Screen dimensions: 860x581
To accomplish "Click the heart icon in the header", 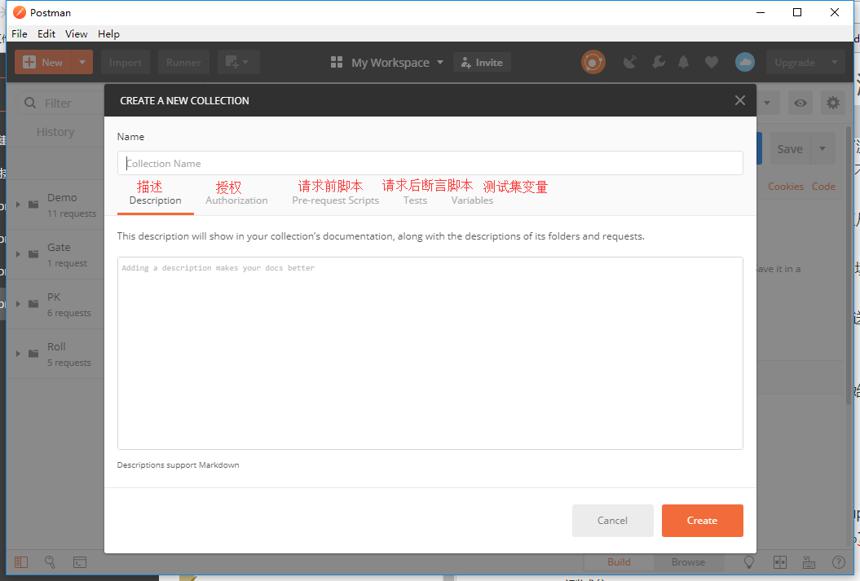I will (x=711, y=62).
